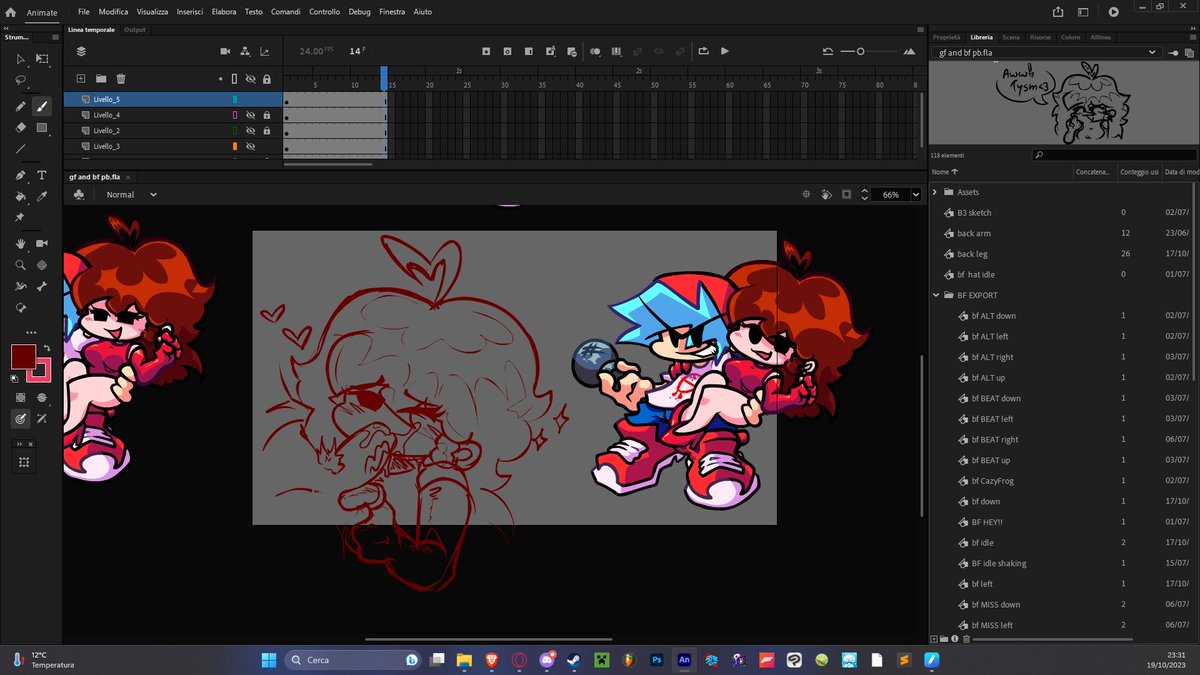Select the Rectangle tool
This screenshot has width=1200, height=675.
tap(42, 128)
